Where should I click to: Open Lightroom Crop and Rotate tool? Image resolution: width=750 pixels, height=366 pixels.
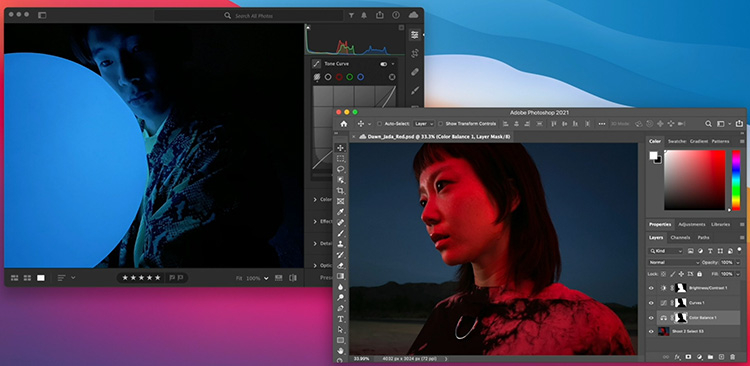coord(414,53)
